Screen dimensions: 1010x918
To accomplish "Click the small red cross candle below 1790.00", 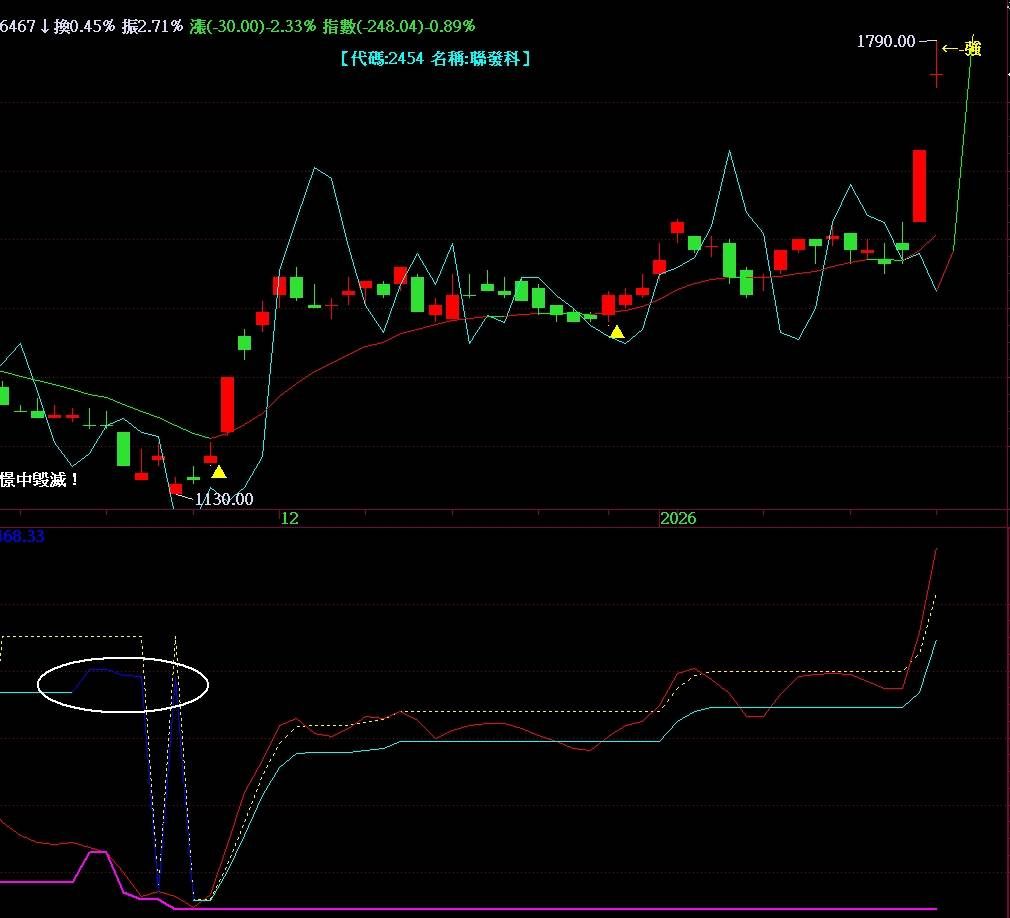I will 936,73.
